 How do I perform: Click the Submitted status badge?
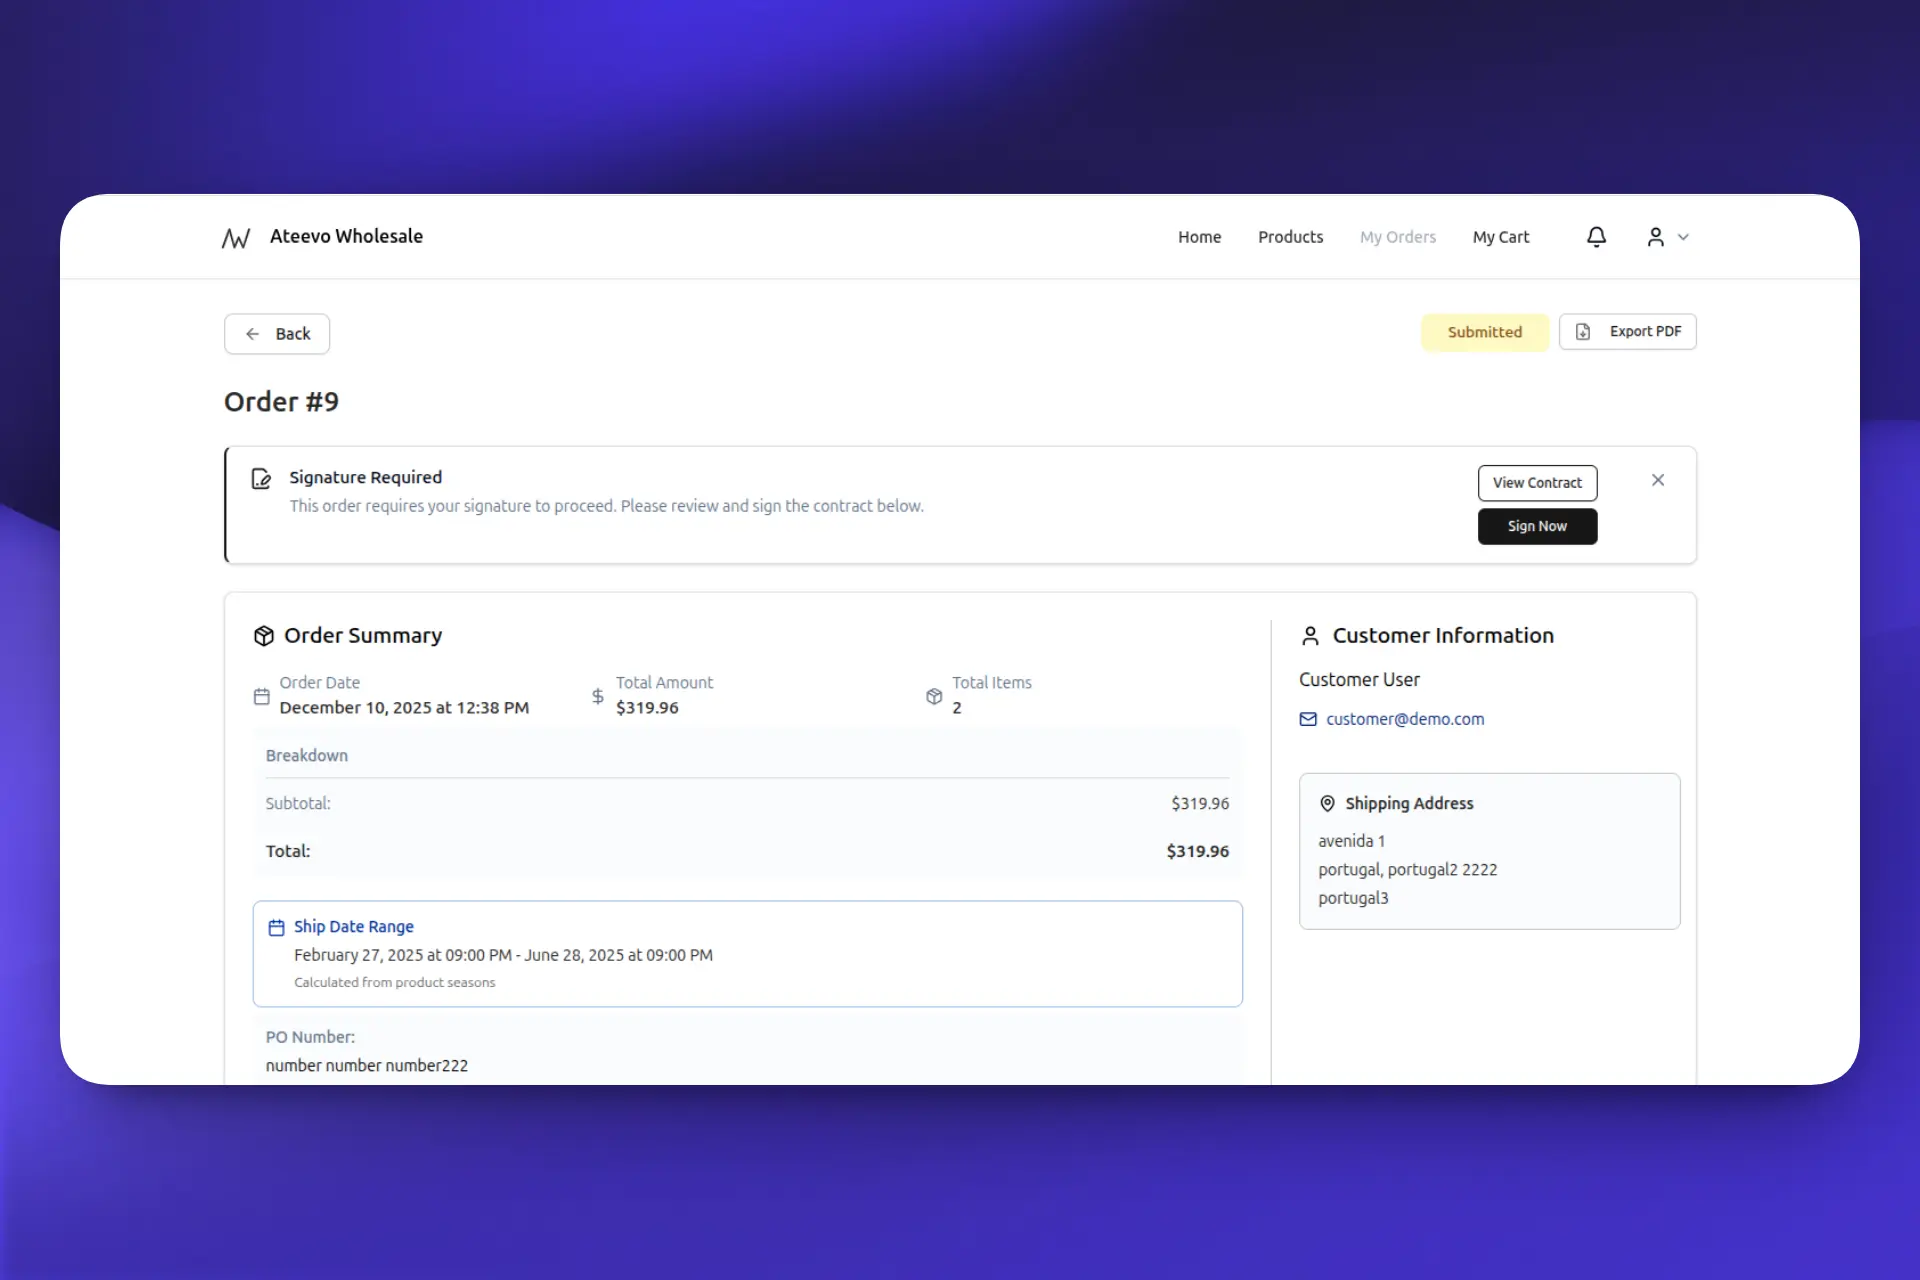pyautogui.click(x=1485, y=332)
